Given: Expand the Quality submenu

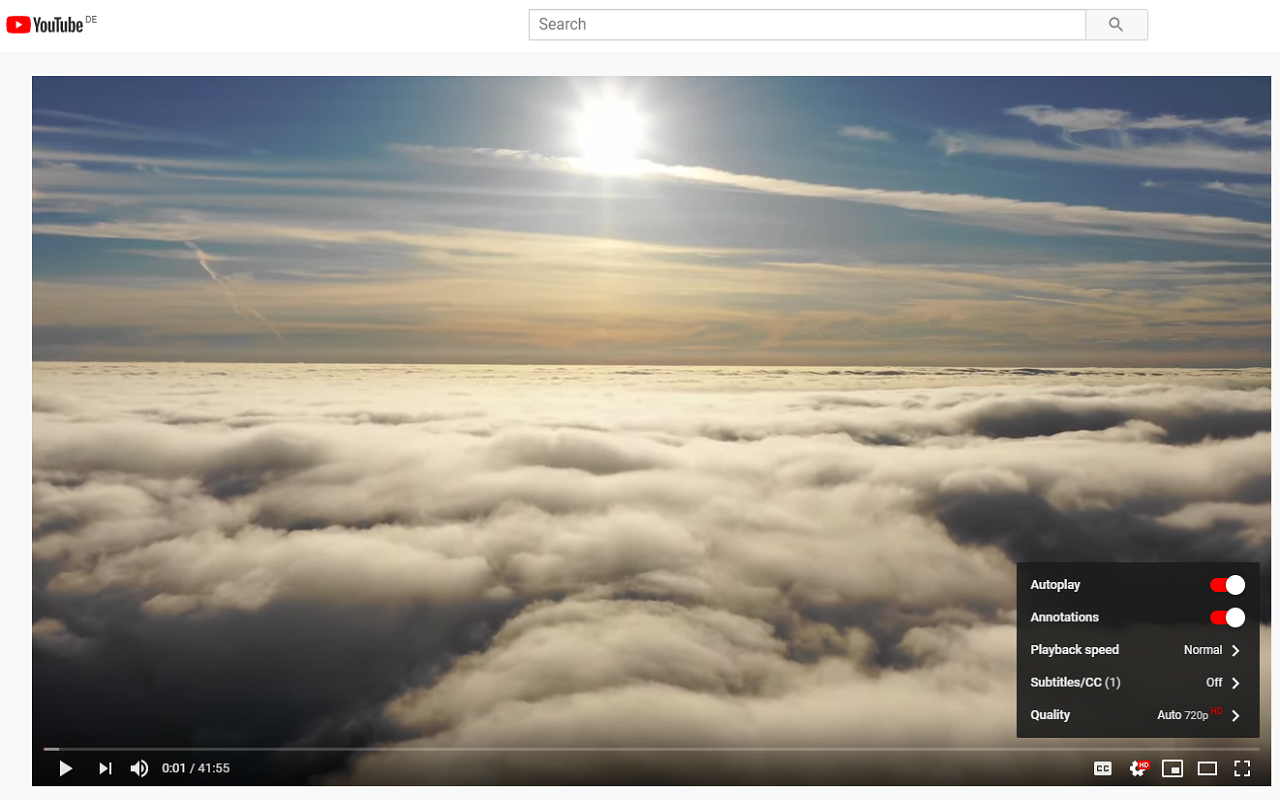Looking at the screenshot, I should tap(1236, 715).
